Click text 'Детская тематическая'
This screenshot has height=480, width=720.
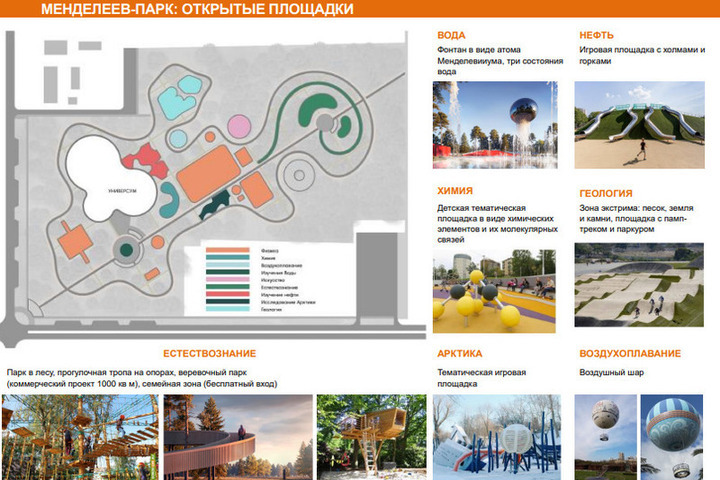click(x=481, y=208)
